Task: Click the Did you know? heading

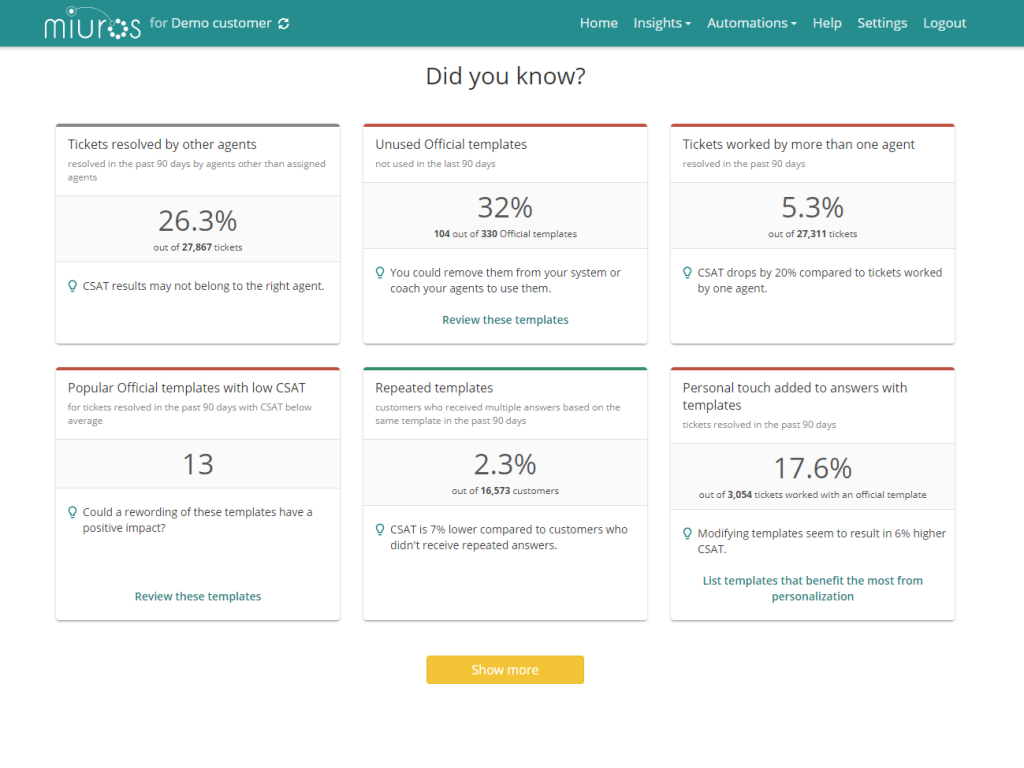Action: [x=505, y=77]
